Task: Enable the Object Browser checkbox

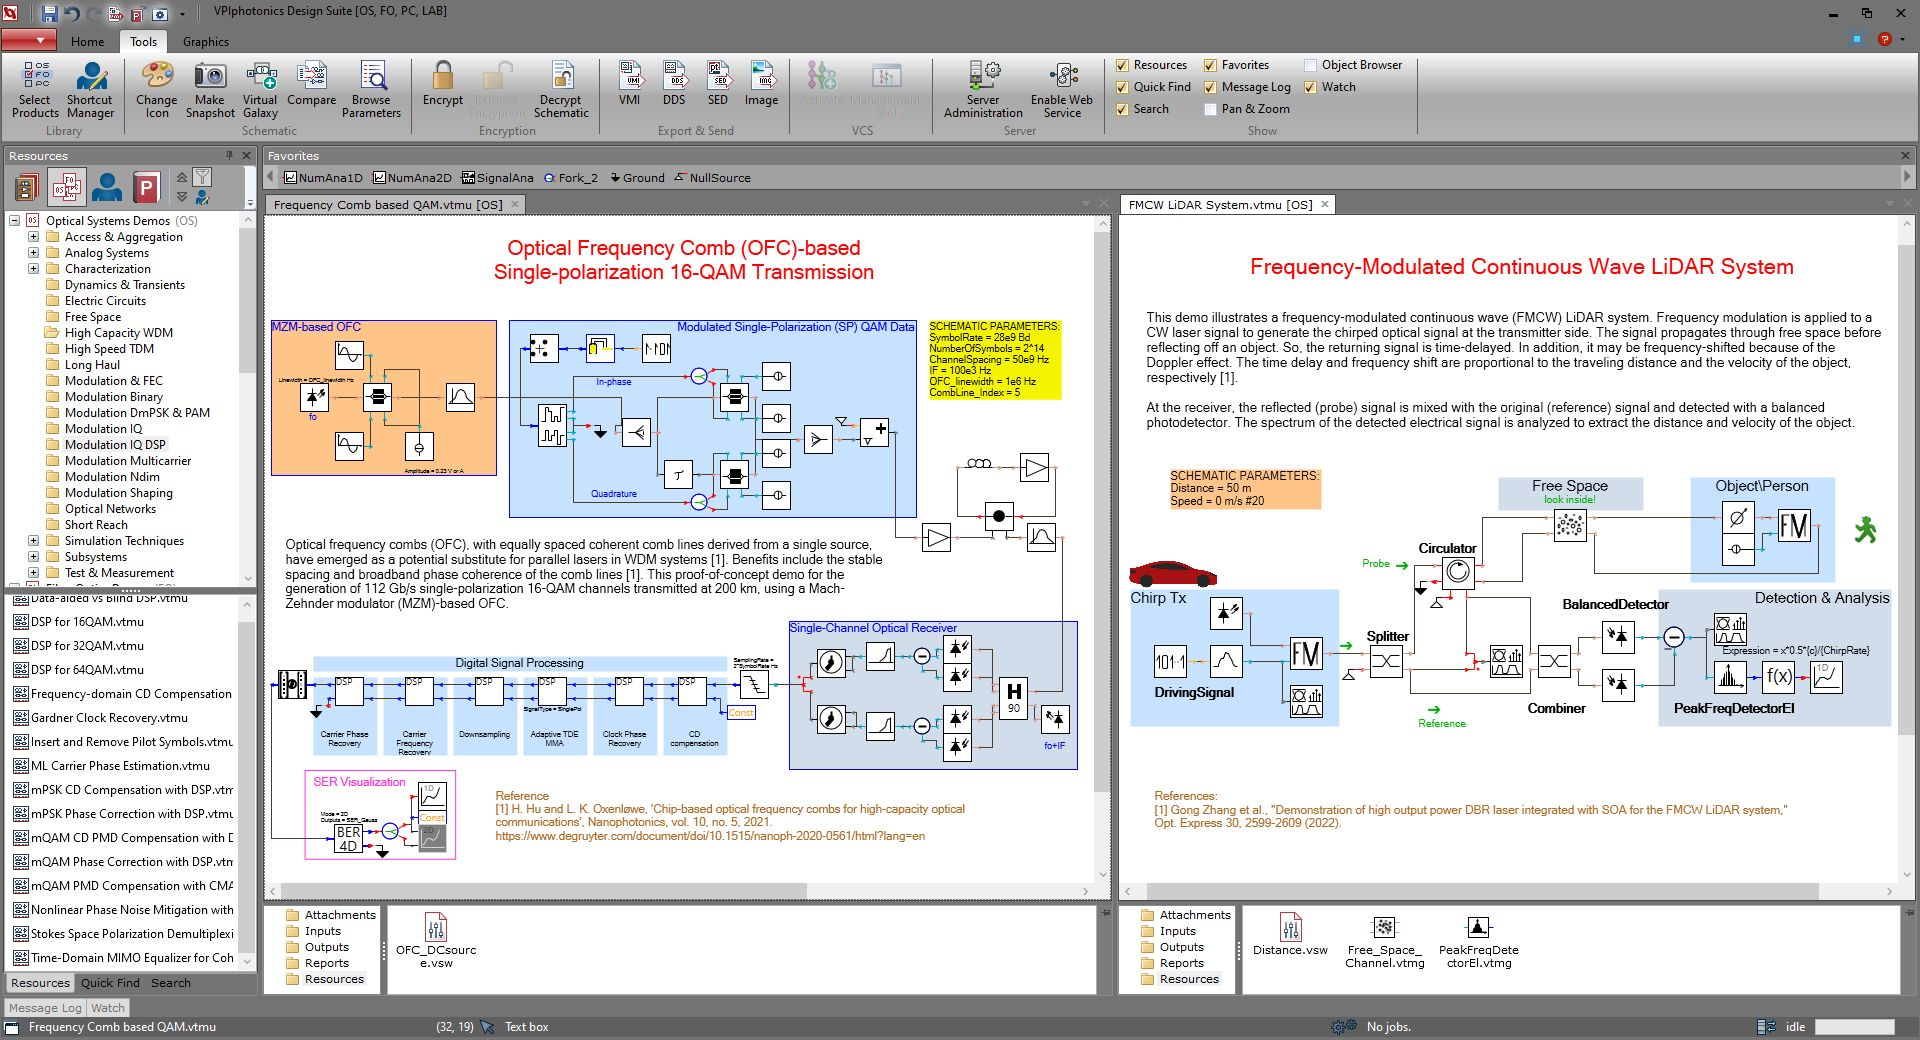Action: [x=1309, y=64]
